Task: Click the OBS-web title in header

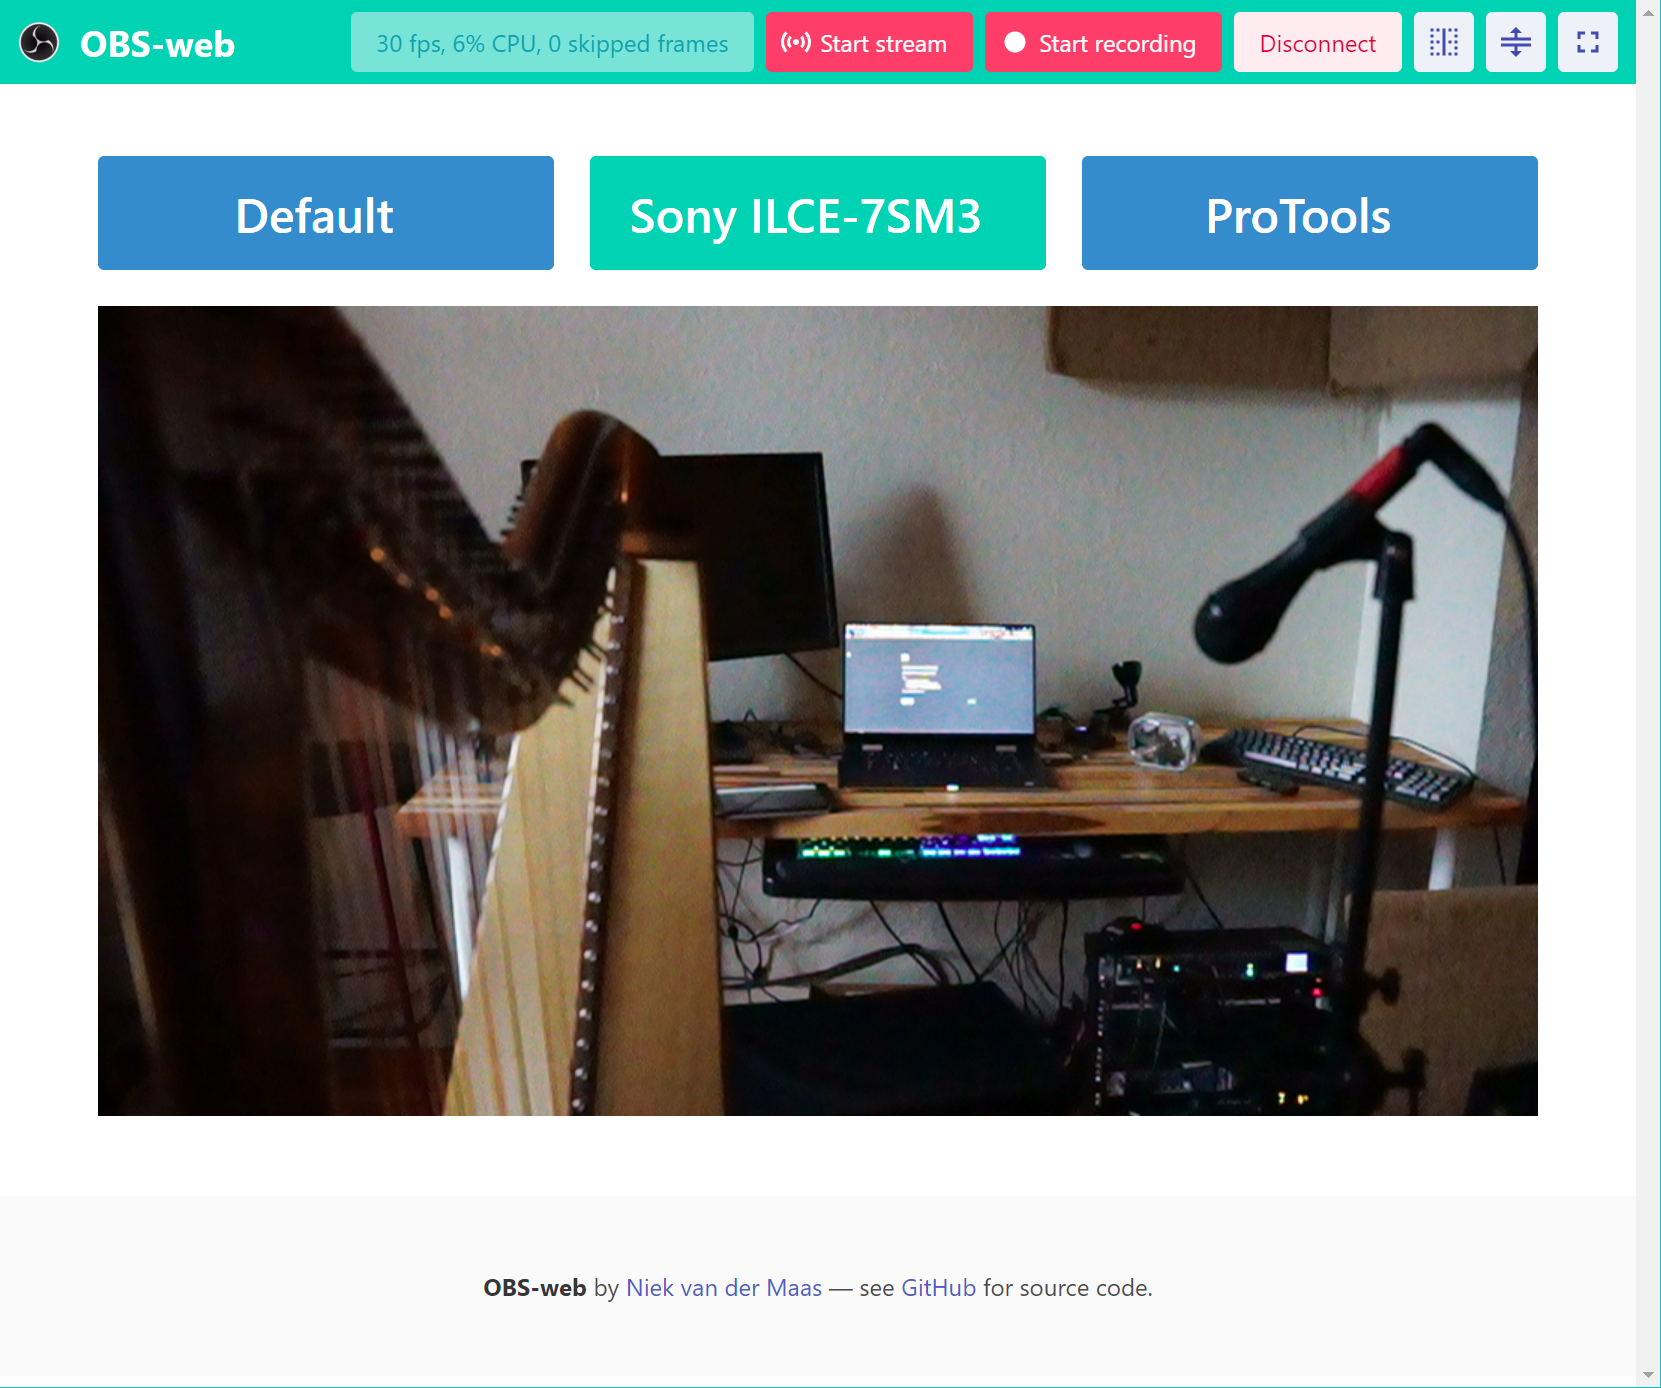Action: coord(157,44)
